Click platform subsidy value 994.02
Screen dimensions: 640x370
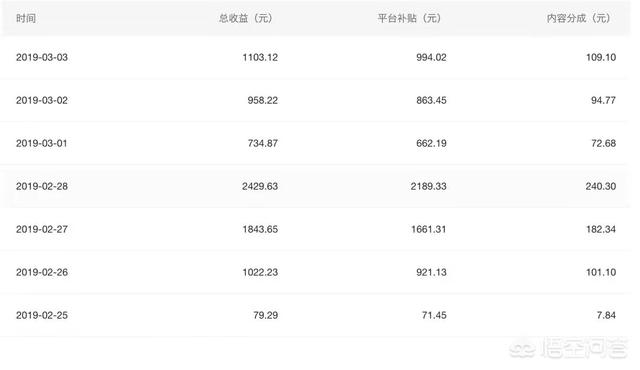pyautogui.click(x=431, y=57)
